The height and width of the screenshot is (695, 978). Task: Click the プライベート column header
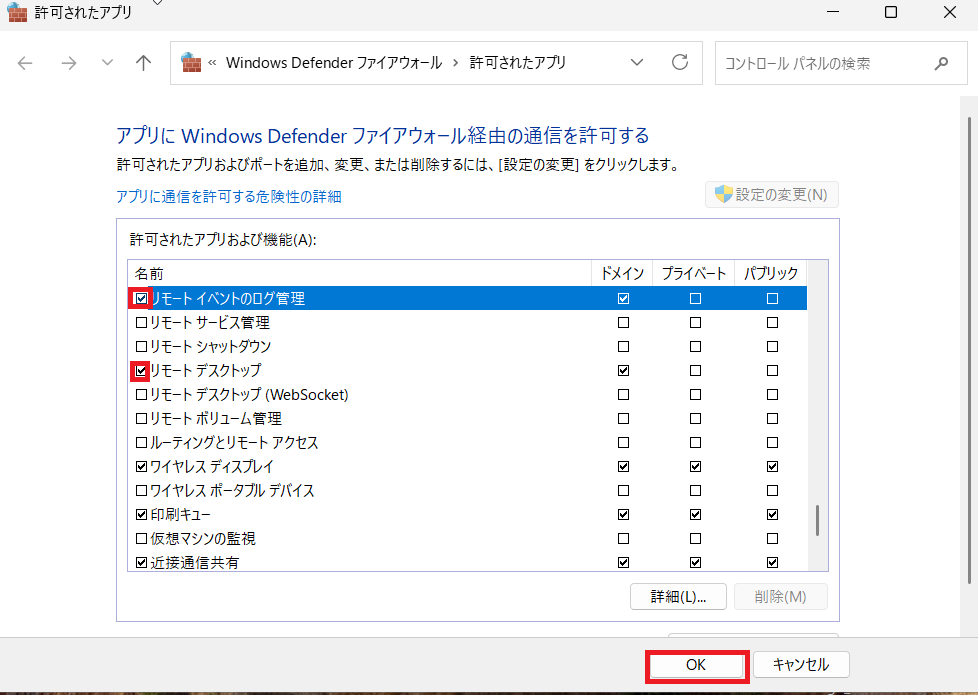click(x=694, y=273)
